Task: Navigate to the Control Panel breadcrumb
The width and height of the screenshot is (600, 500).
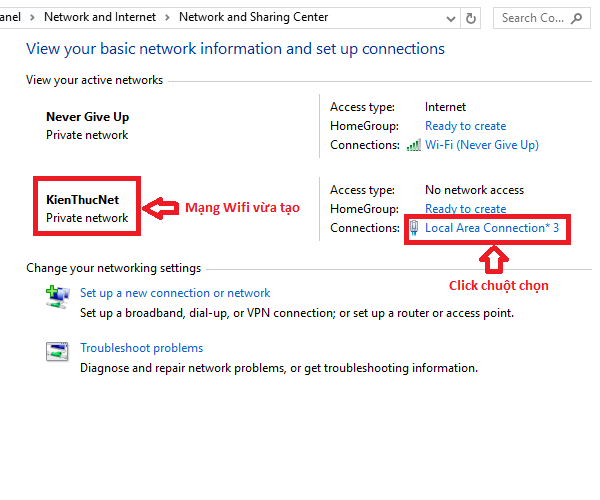Action: click(12, 17)
